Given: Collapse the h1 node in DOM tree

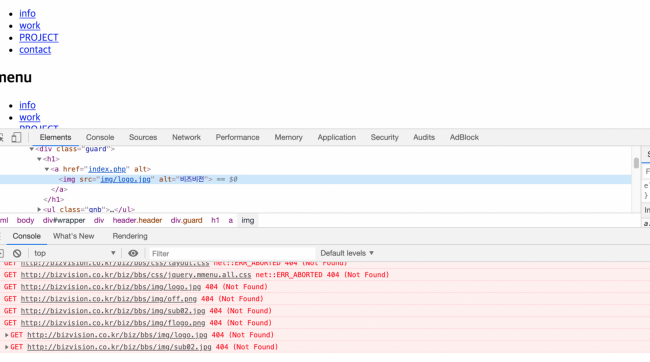Looking at the screenshot, I should (39, 159).
